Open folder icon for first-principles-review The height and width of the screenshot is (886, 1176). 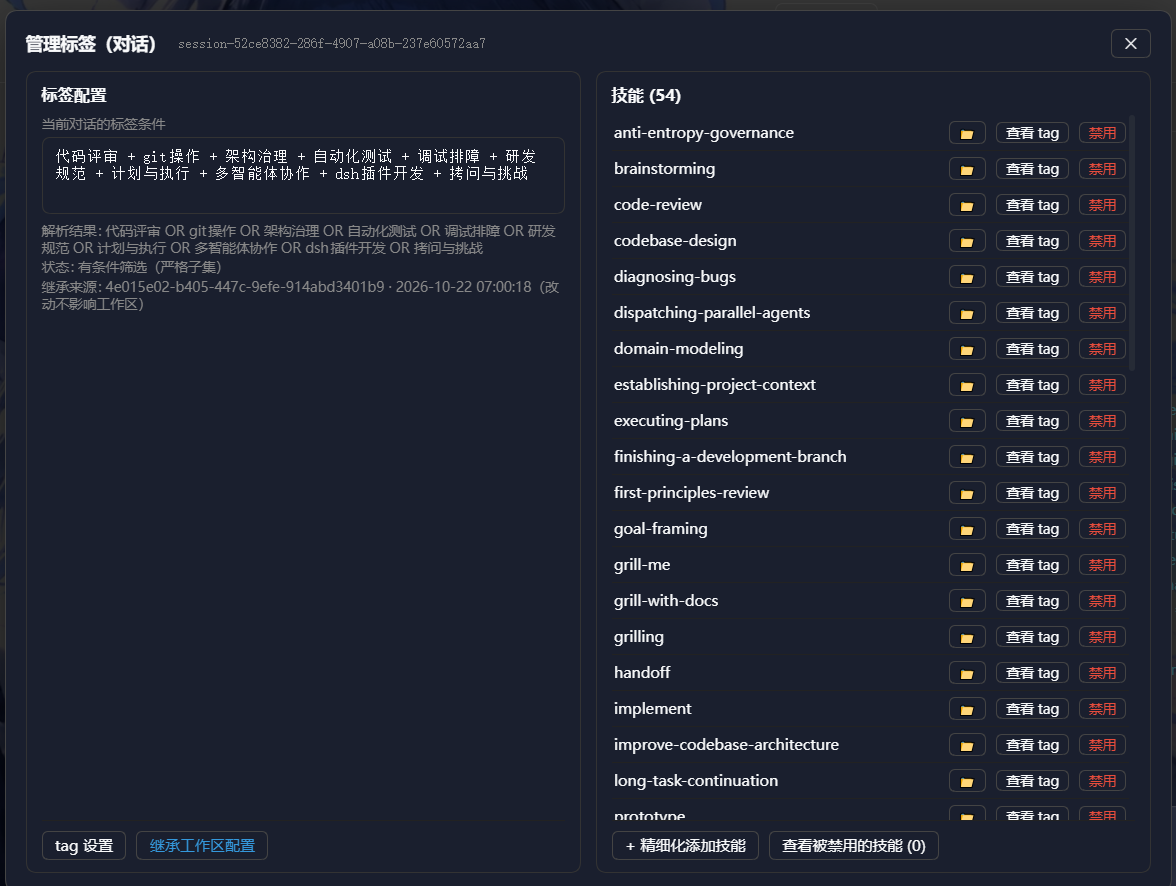tap(967, 494)
